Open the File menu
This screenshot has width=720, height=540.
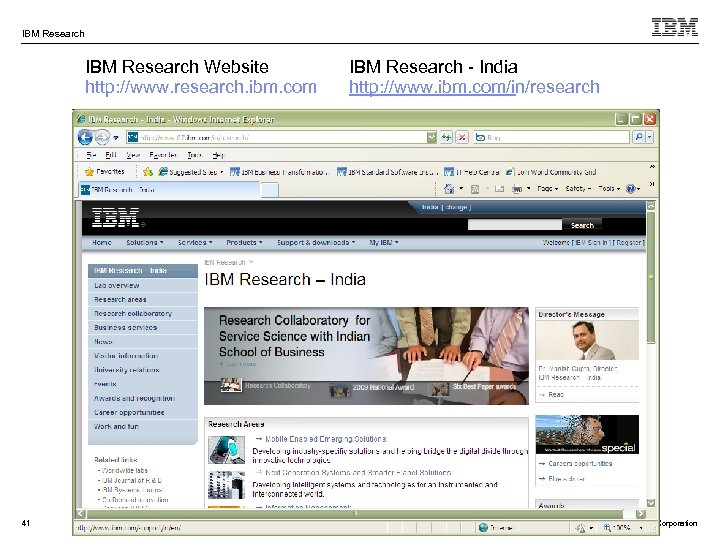click(91, 155)
